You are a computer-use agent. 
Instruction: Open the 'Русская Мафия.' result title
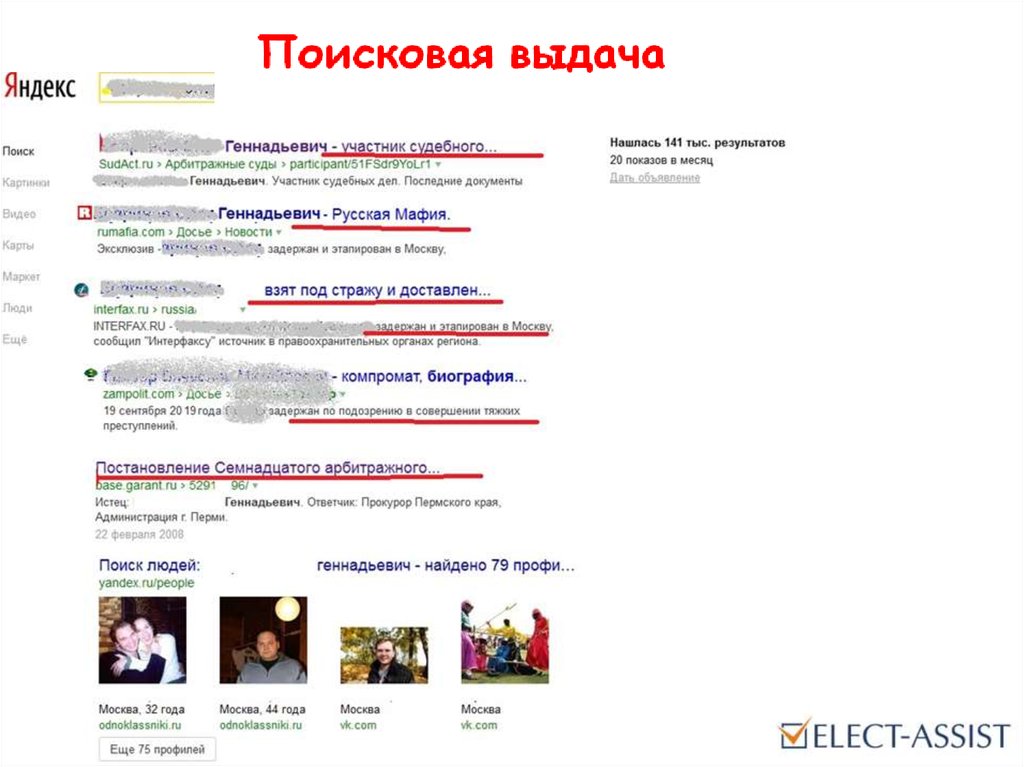[x=391, y=214]
